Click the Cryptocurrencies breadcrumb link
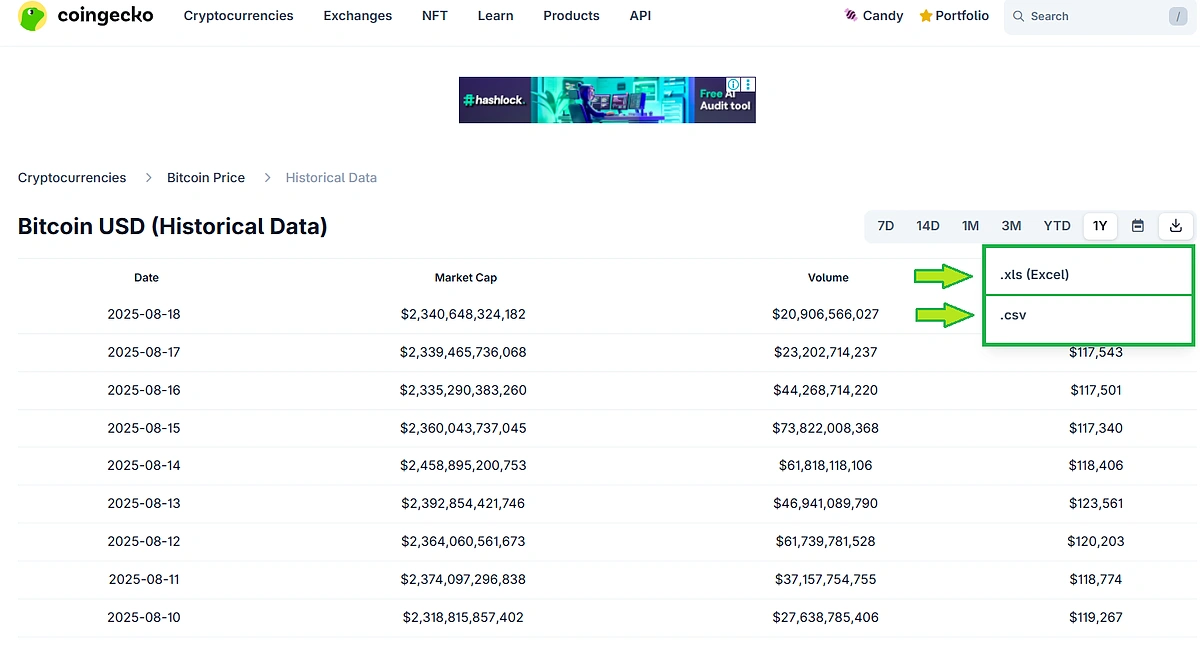The height and width of the screenshot is (649, 1200). (71, 177)
